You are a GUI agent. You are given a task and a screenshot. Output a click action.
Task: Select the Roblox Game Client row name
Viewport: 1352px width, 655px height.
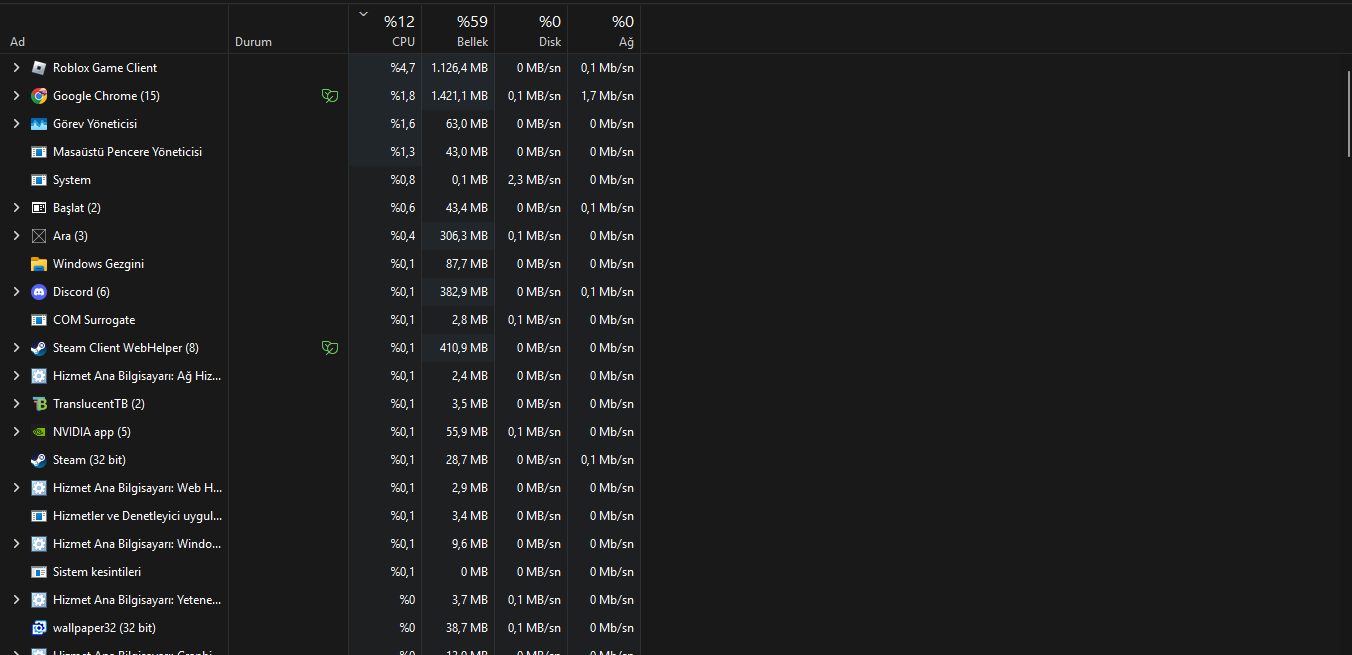click(105, 68)
